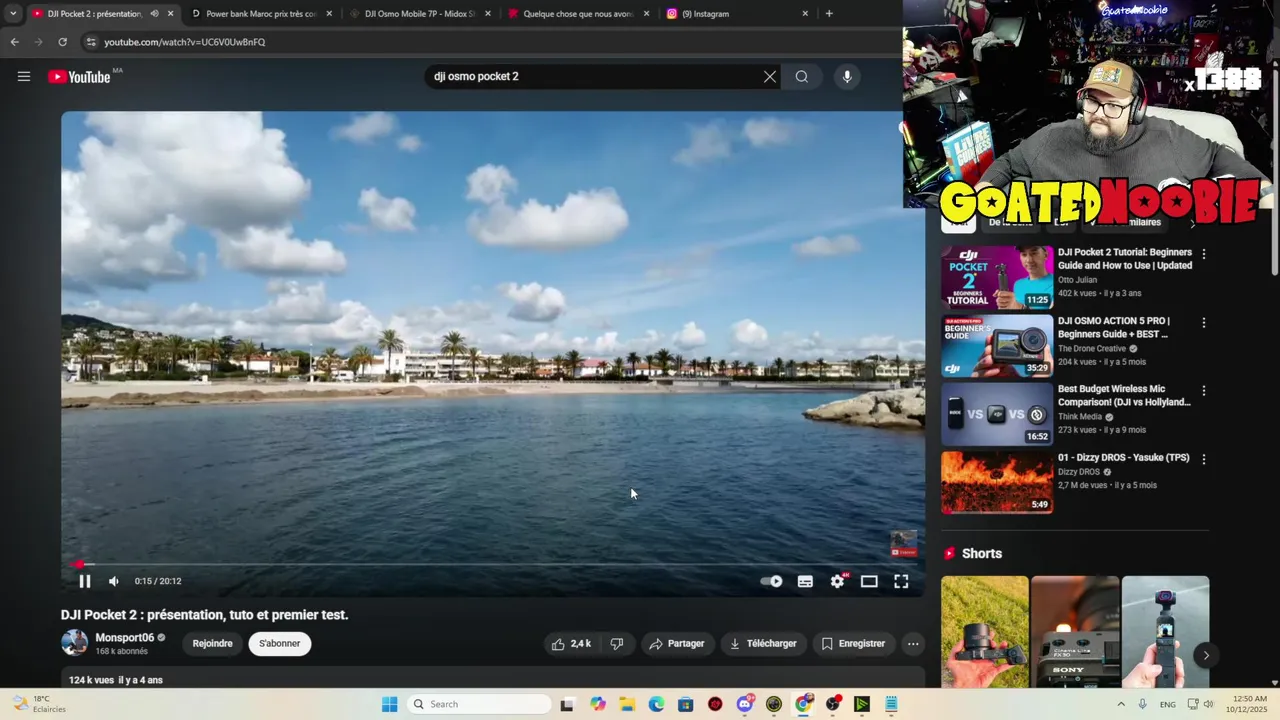Click browser back arrow
Viewport: 1280px width, 720px height.
14,42
